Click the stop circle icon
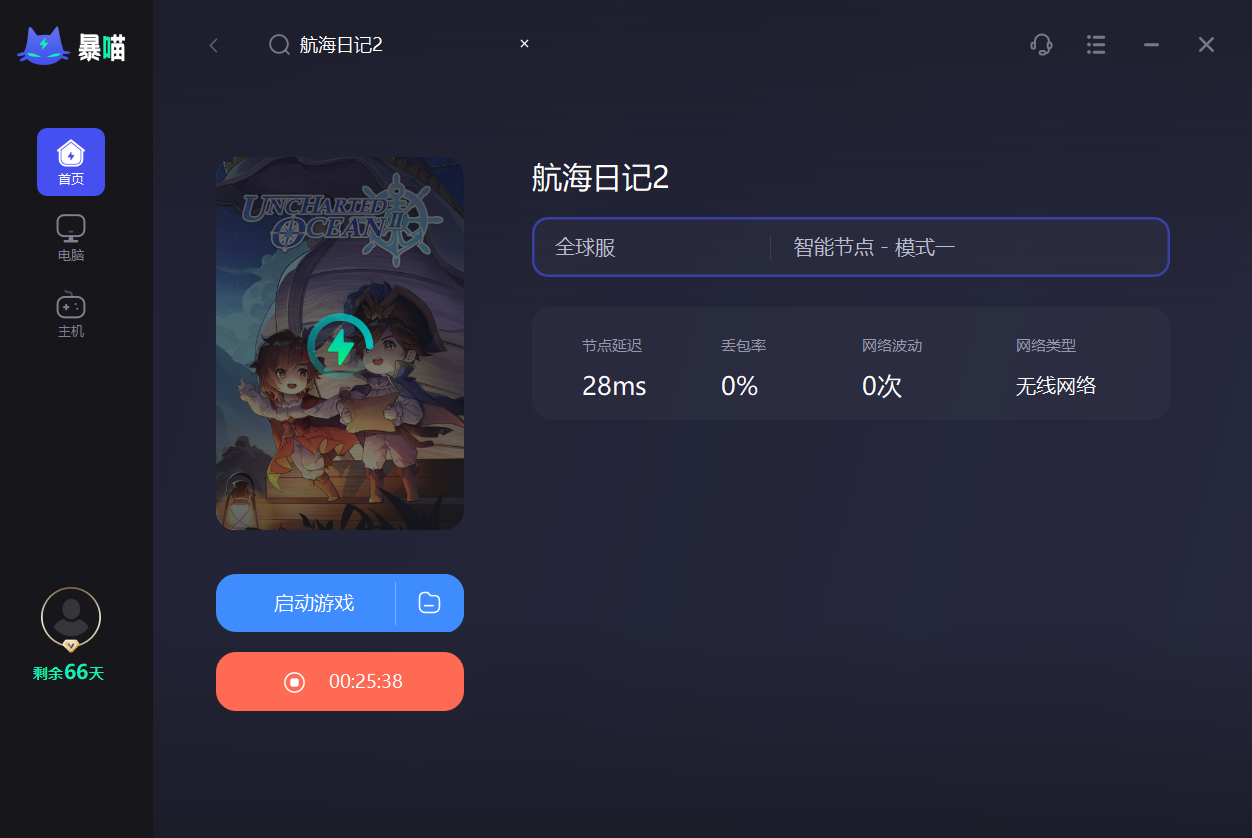 pyautogui.click(x=294, y=682)
